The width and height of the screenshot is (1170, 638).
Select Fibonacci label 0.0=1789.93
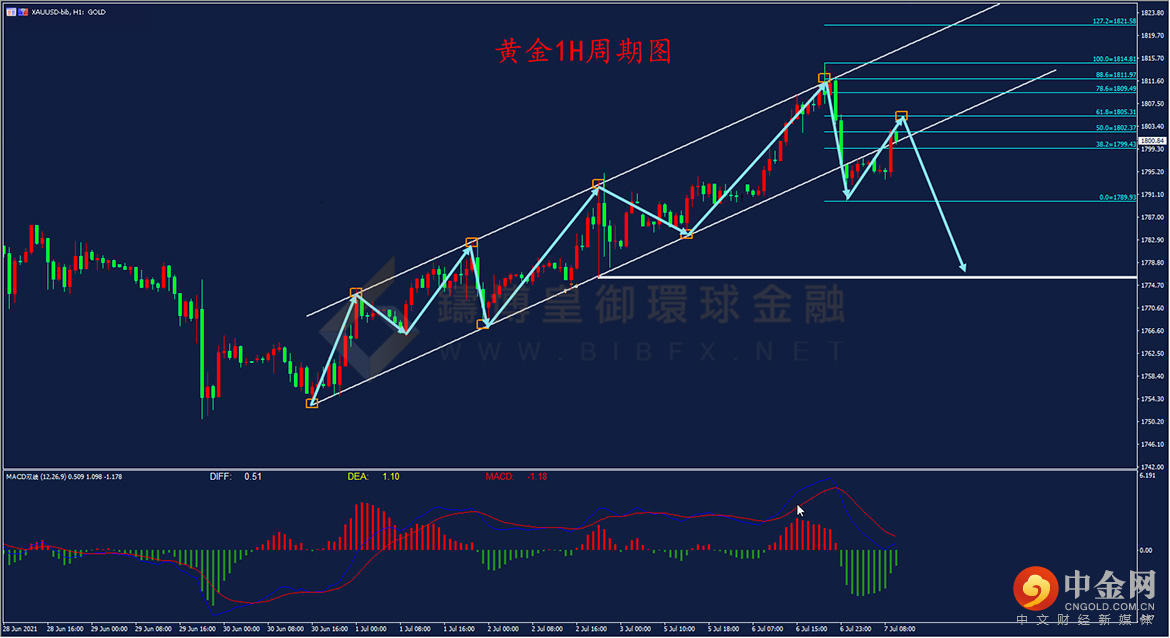coord(1117,197)
